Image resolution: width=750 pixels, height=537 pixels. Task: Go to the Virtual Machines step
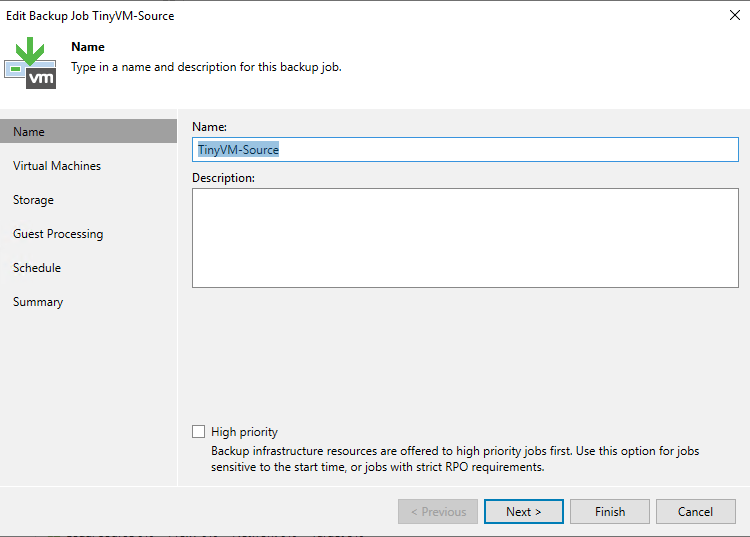[x=57, y=166]
